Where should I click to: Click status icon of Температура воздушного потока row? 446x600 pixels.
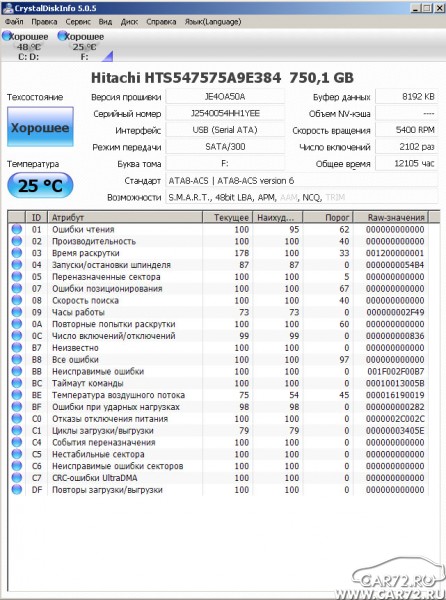[16, 395]
